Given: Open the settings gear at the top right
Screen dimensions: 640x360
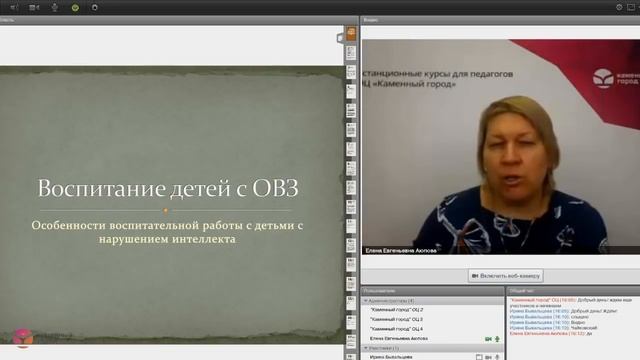Looking at the screenshot, I should [619, 7].
